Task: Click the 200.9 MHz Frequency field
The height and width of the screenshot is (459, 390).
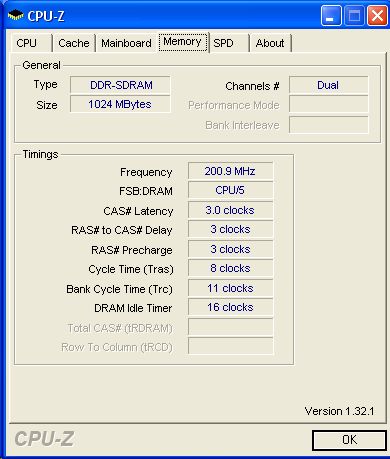Action: (230, 171)
